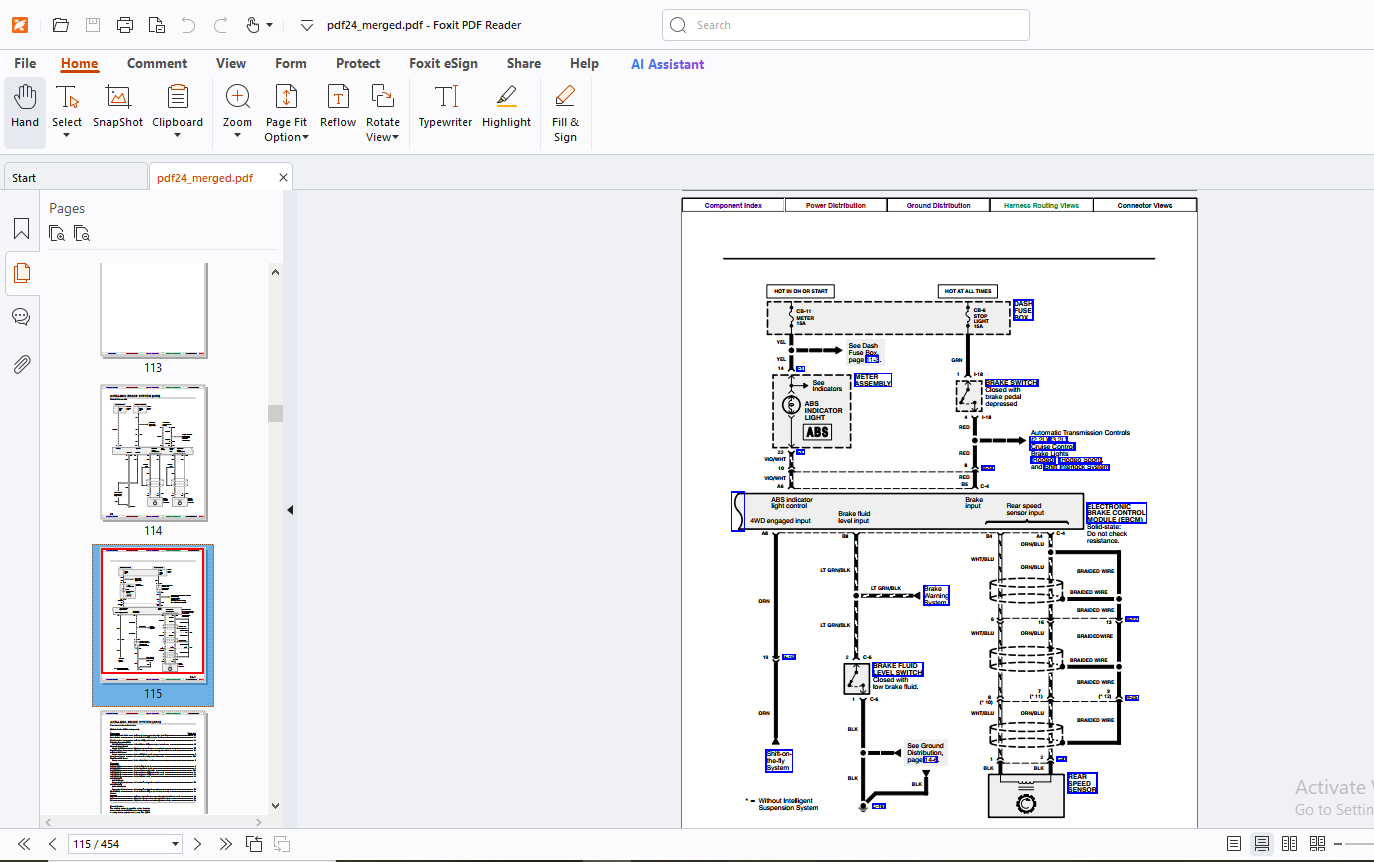
Task: Open Customize Quick Access Toolbar dropdown
Action: coord(307,25)
